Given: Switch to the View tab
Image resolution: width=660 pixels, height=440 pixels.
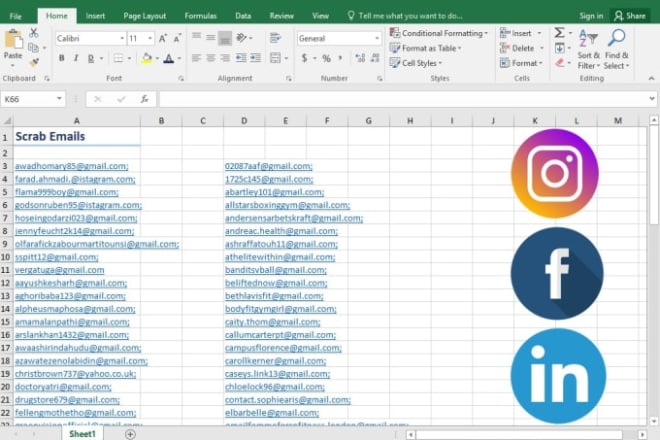Looking at the screenshot, I should point(320,16).
